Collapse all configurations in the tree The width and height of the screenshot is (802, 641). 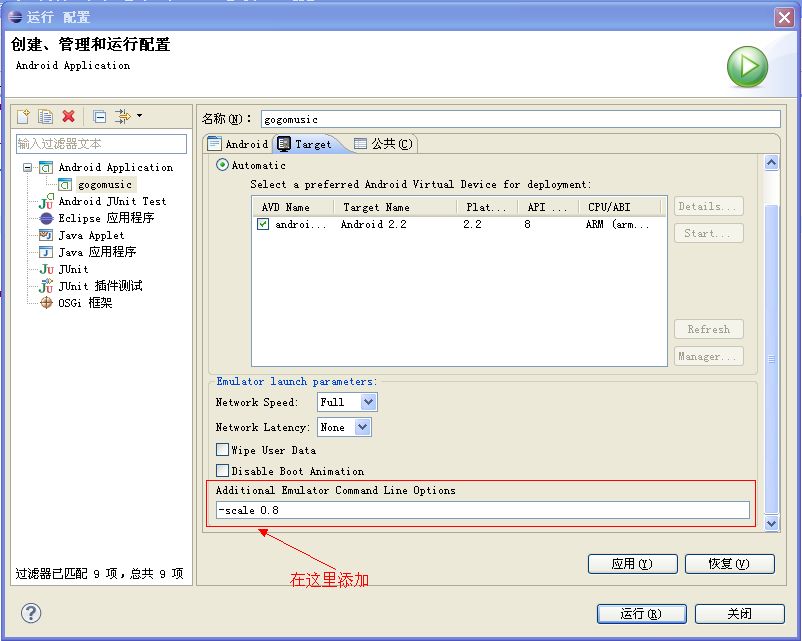click(x=100, y=117)
